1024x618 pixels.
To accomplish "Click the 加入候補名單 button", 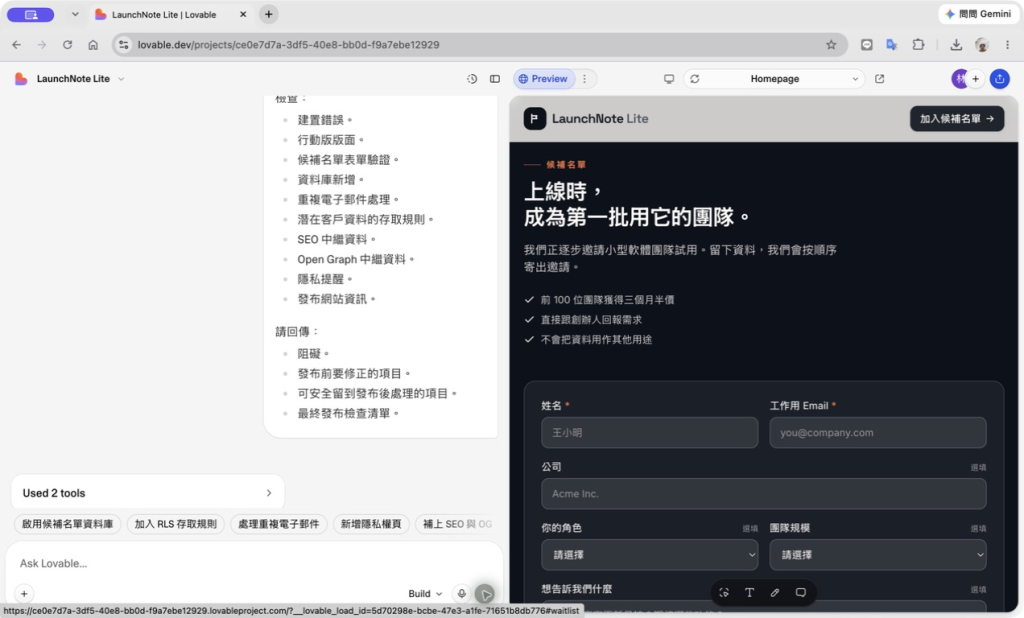I will point(957,118).
